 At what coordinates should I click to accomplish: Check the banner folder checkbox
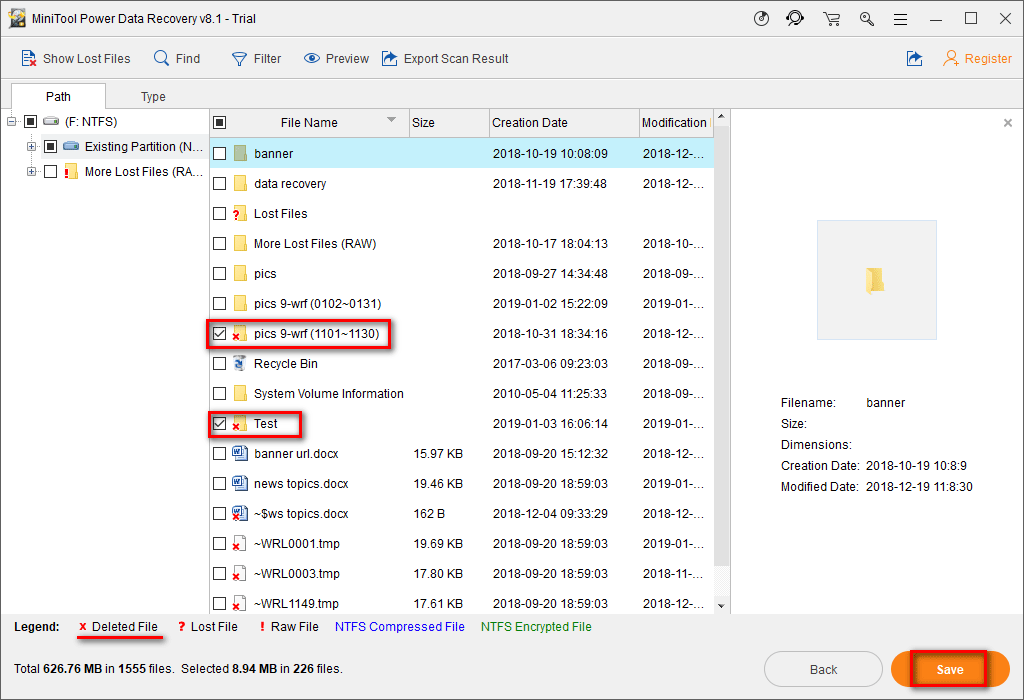219,153
